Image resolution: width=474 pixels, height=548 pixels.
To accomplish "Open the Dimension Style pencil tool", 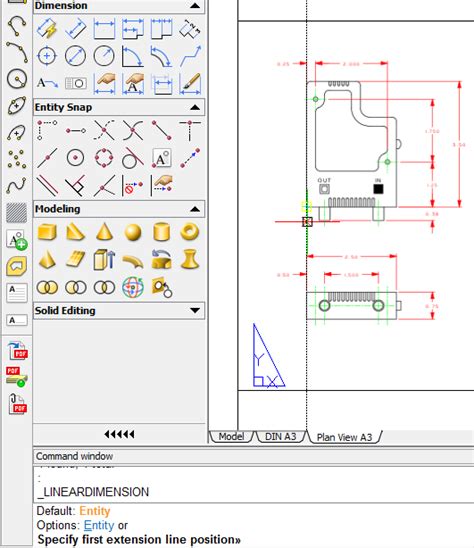I will coord(190,84).
